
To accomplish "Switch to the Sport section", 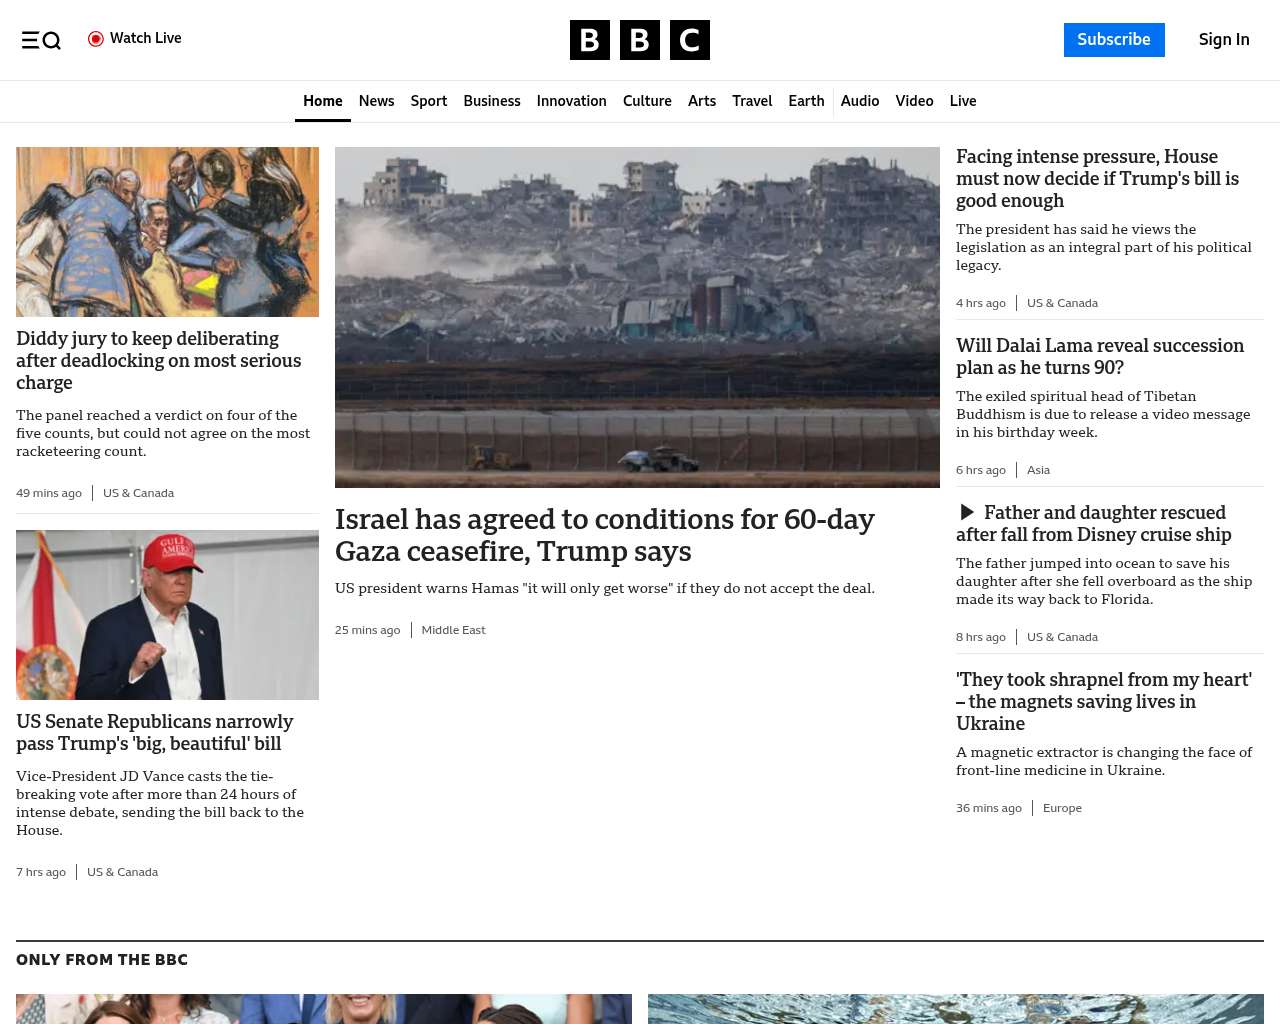I will click(429, 101).
